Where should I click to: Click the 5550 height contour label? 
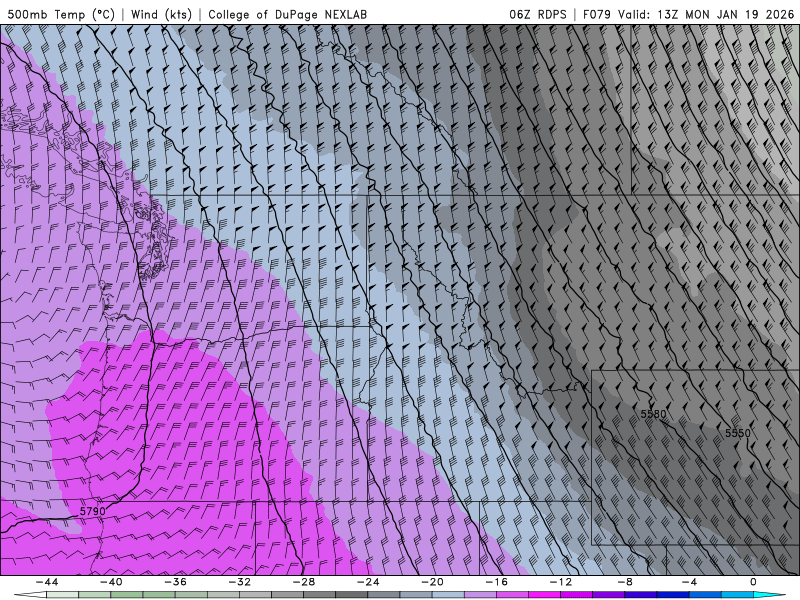[x=738, y=433]
